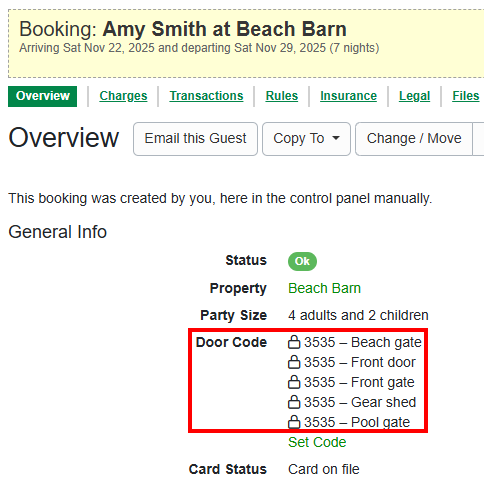Image resolution: width=484 pixels, height=485 pixels.
Task: Open the Copy To dropdown
Action: [x=306, y=139]
